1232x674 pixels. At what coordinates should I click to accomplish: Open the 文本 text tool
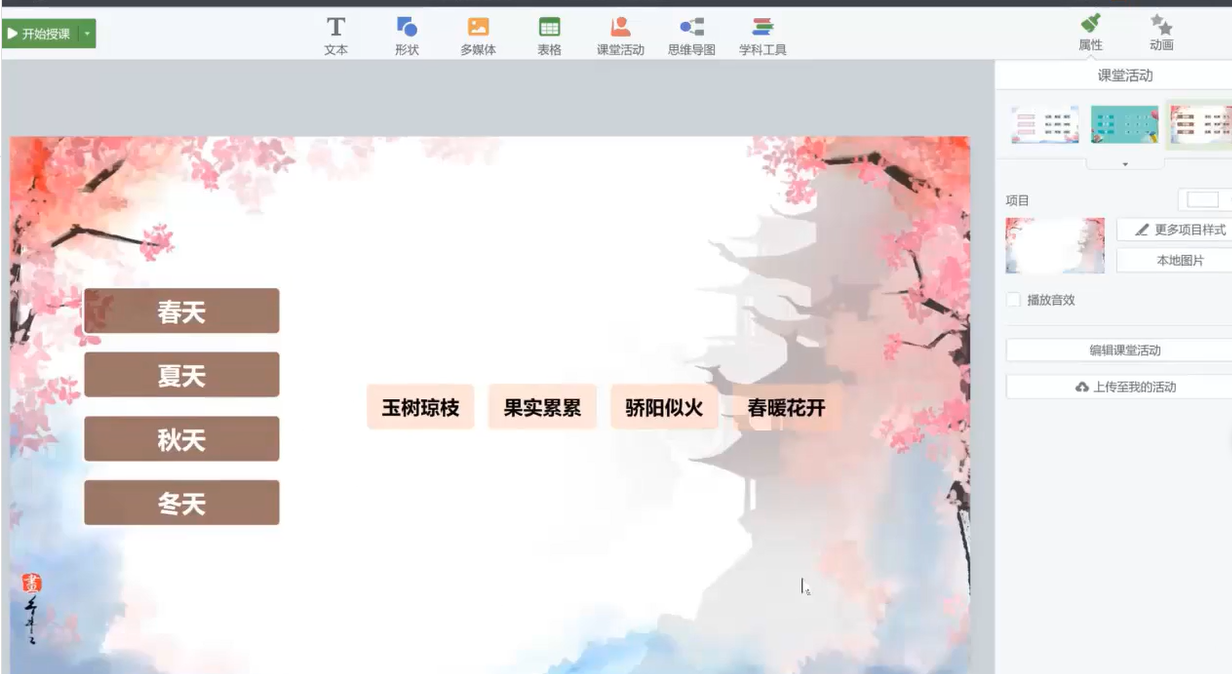pyautogui.click(x=336, y=35)
